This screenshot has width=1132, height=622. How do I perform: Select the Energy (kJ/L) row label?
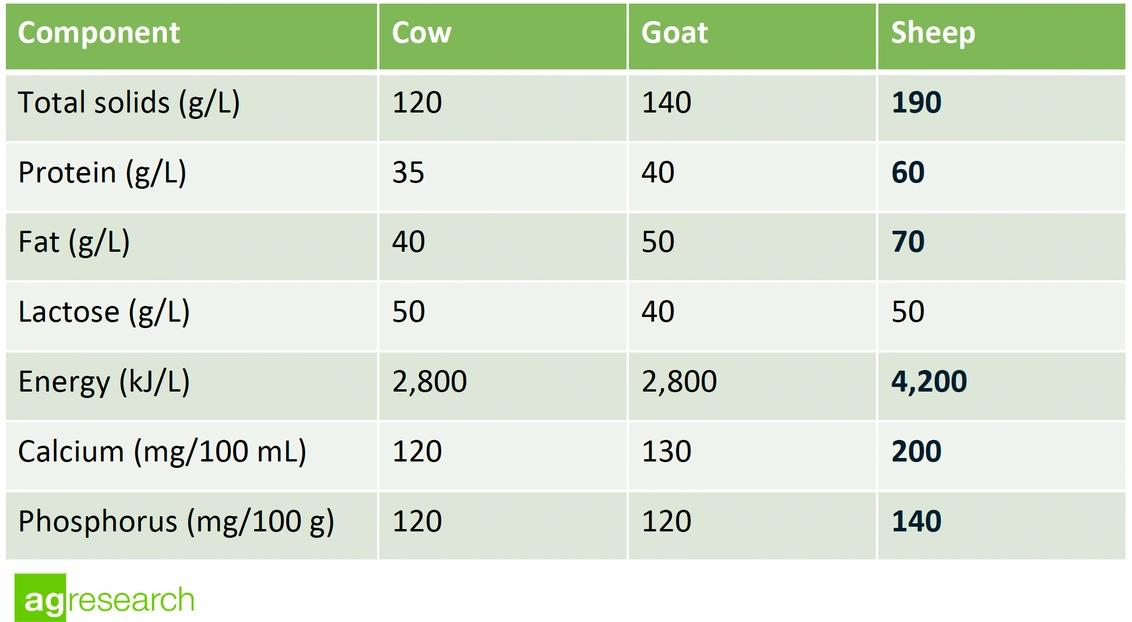click(105, 382)
